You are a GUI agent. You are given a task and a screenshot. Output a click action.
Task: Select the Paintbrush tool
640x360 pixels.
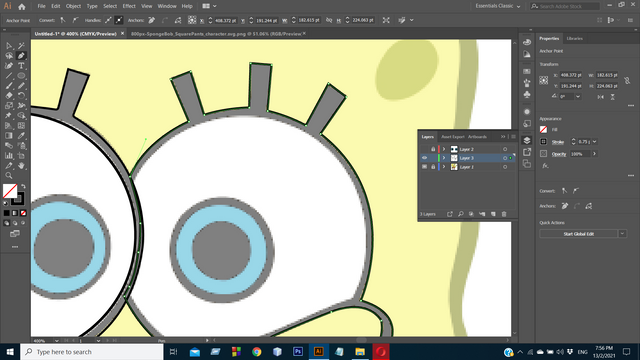coord(9,86)
